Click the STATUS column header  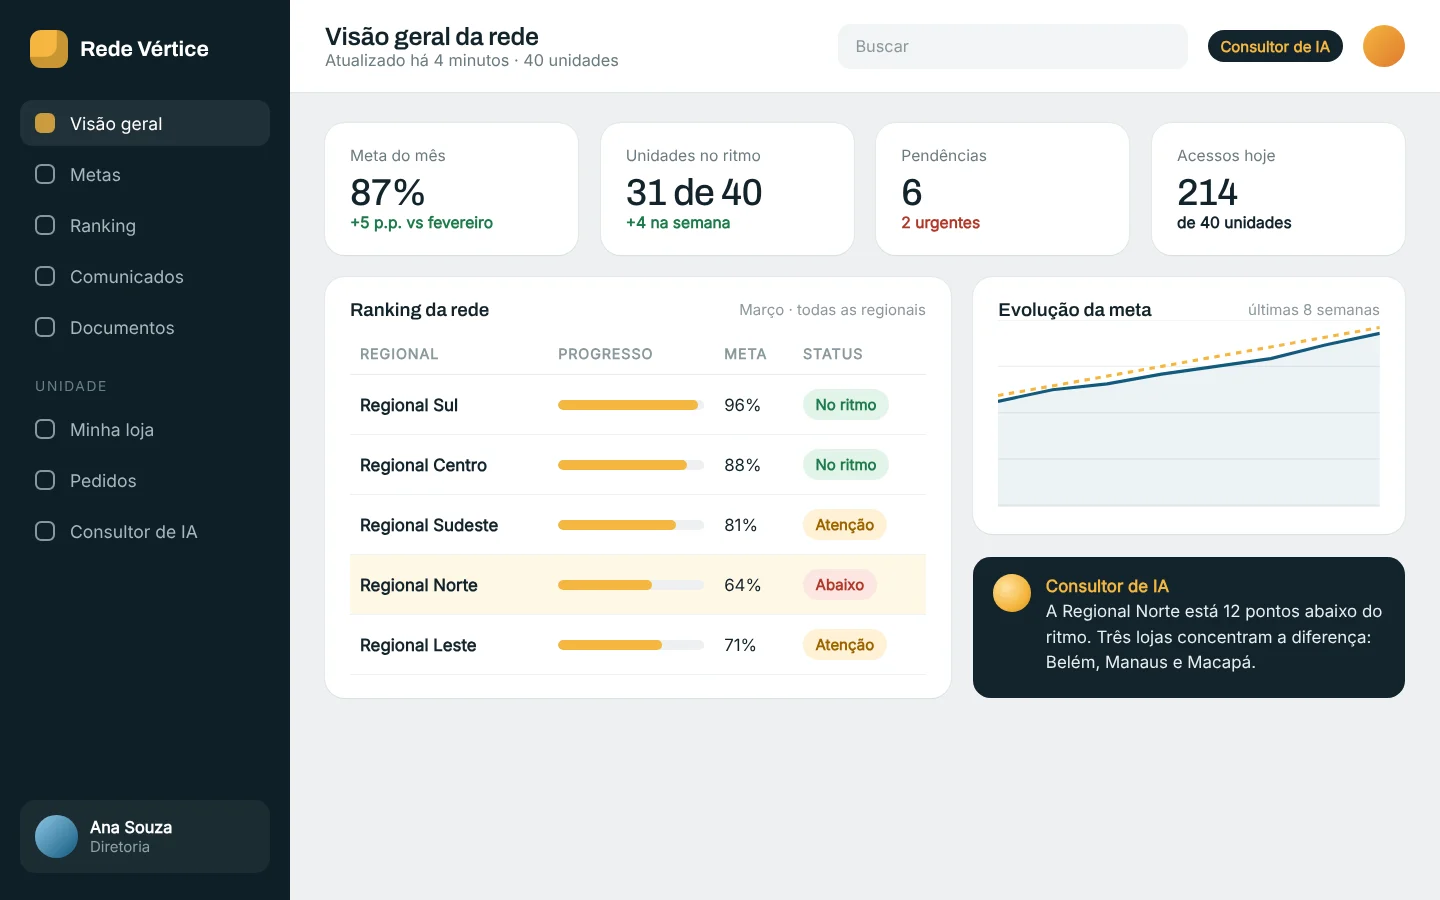pyautogui.click(x=833, y=354)
